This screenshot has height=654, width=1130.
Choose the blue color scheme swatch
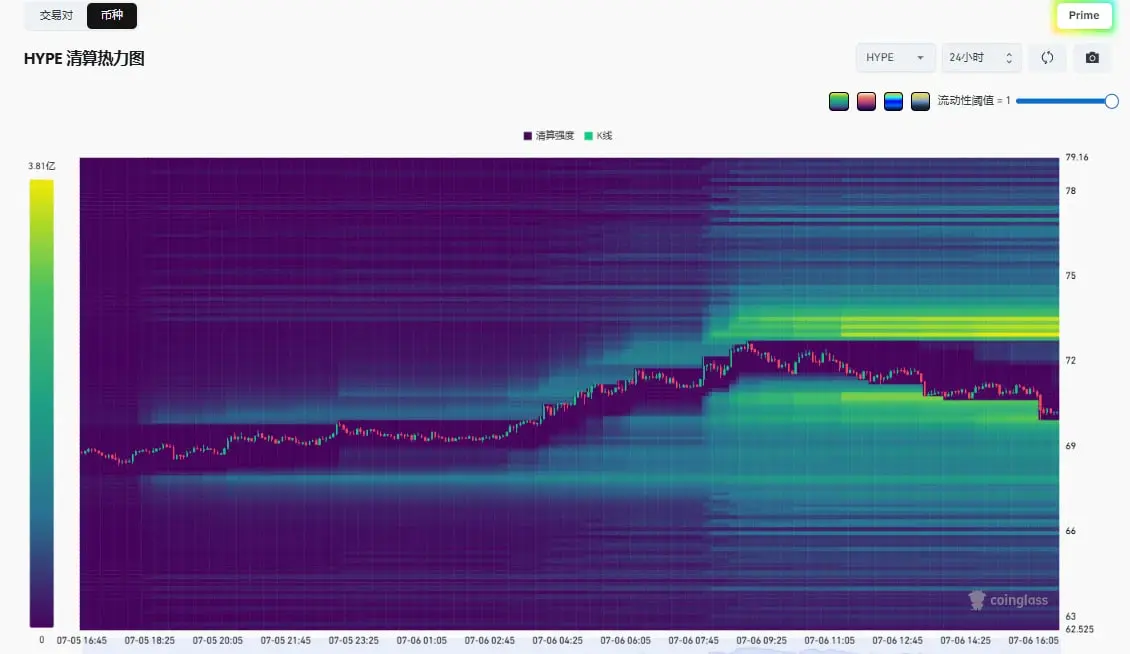coord(894,101)
